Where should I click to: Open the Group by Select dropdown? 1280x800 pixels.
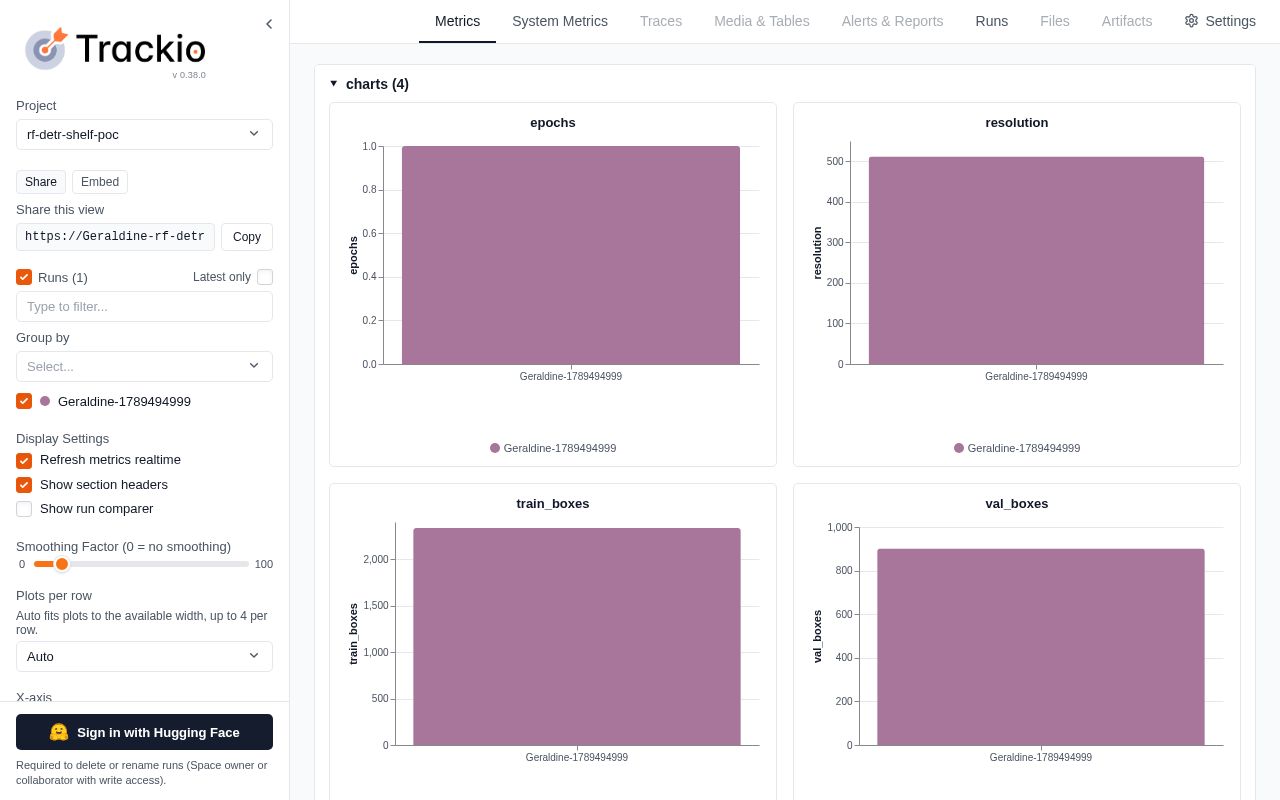(144, 366)
